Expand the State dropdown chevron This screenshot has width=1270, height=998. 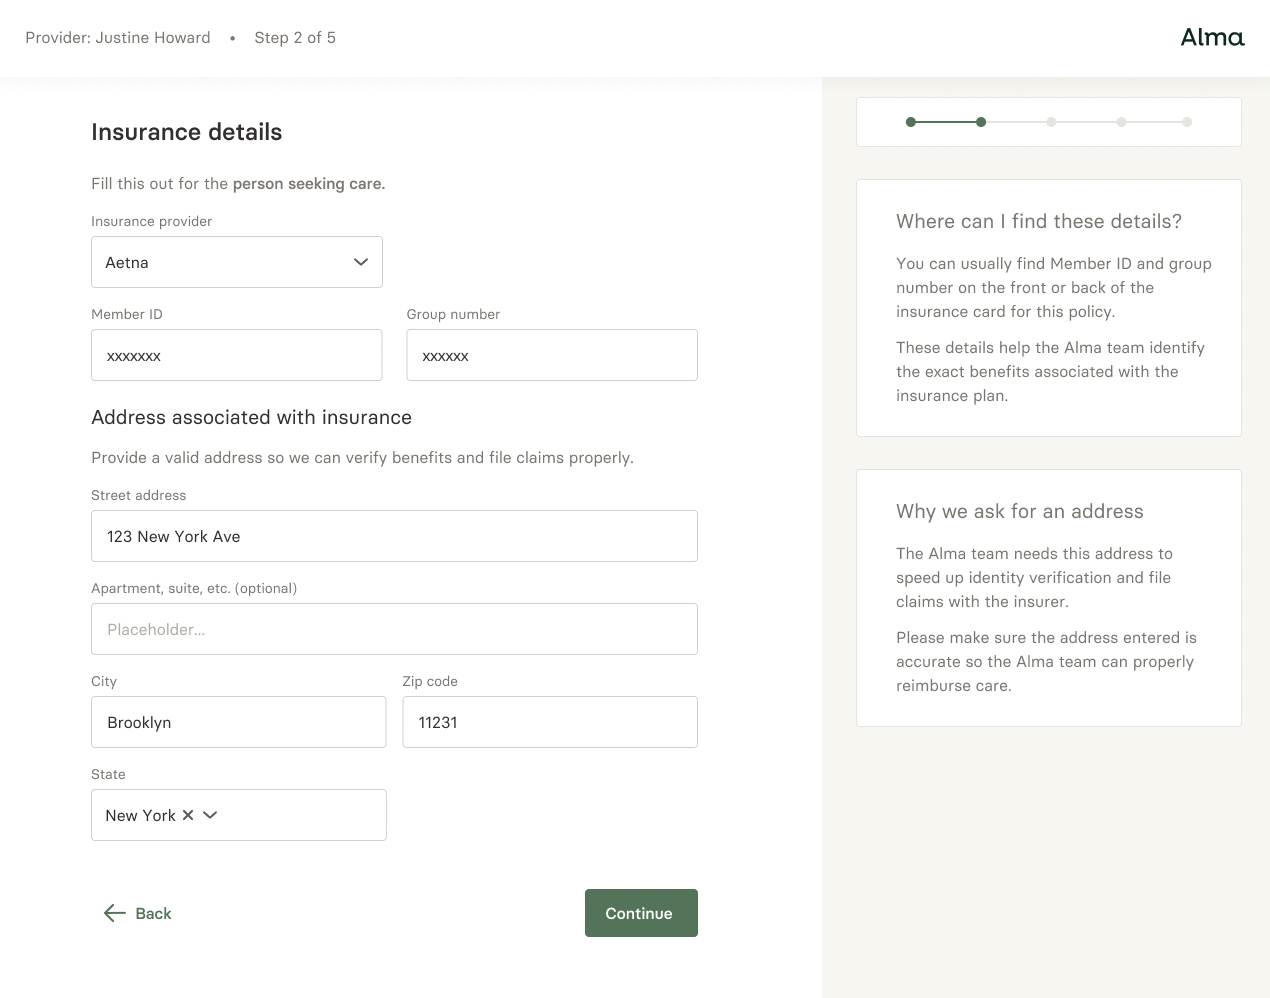click(210, 815)
